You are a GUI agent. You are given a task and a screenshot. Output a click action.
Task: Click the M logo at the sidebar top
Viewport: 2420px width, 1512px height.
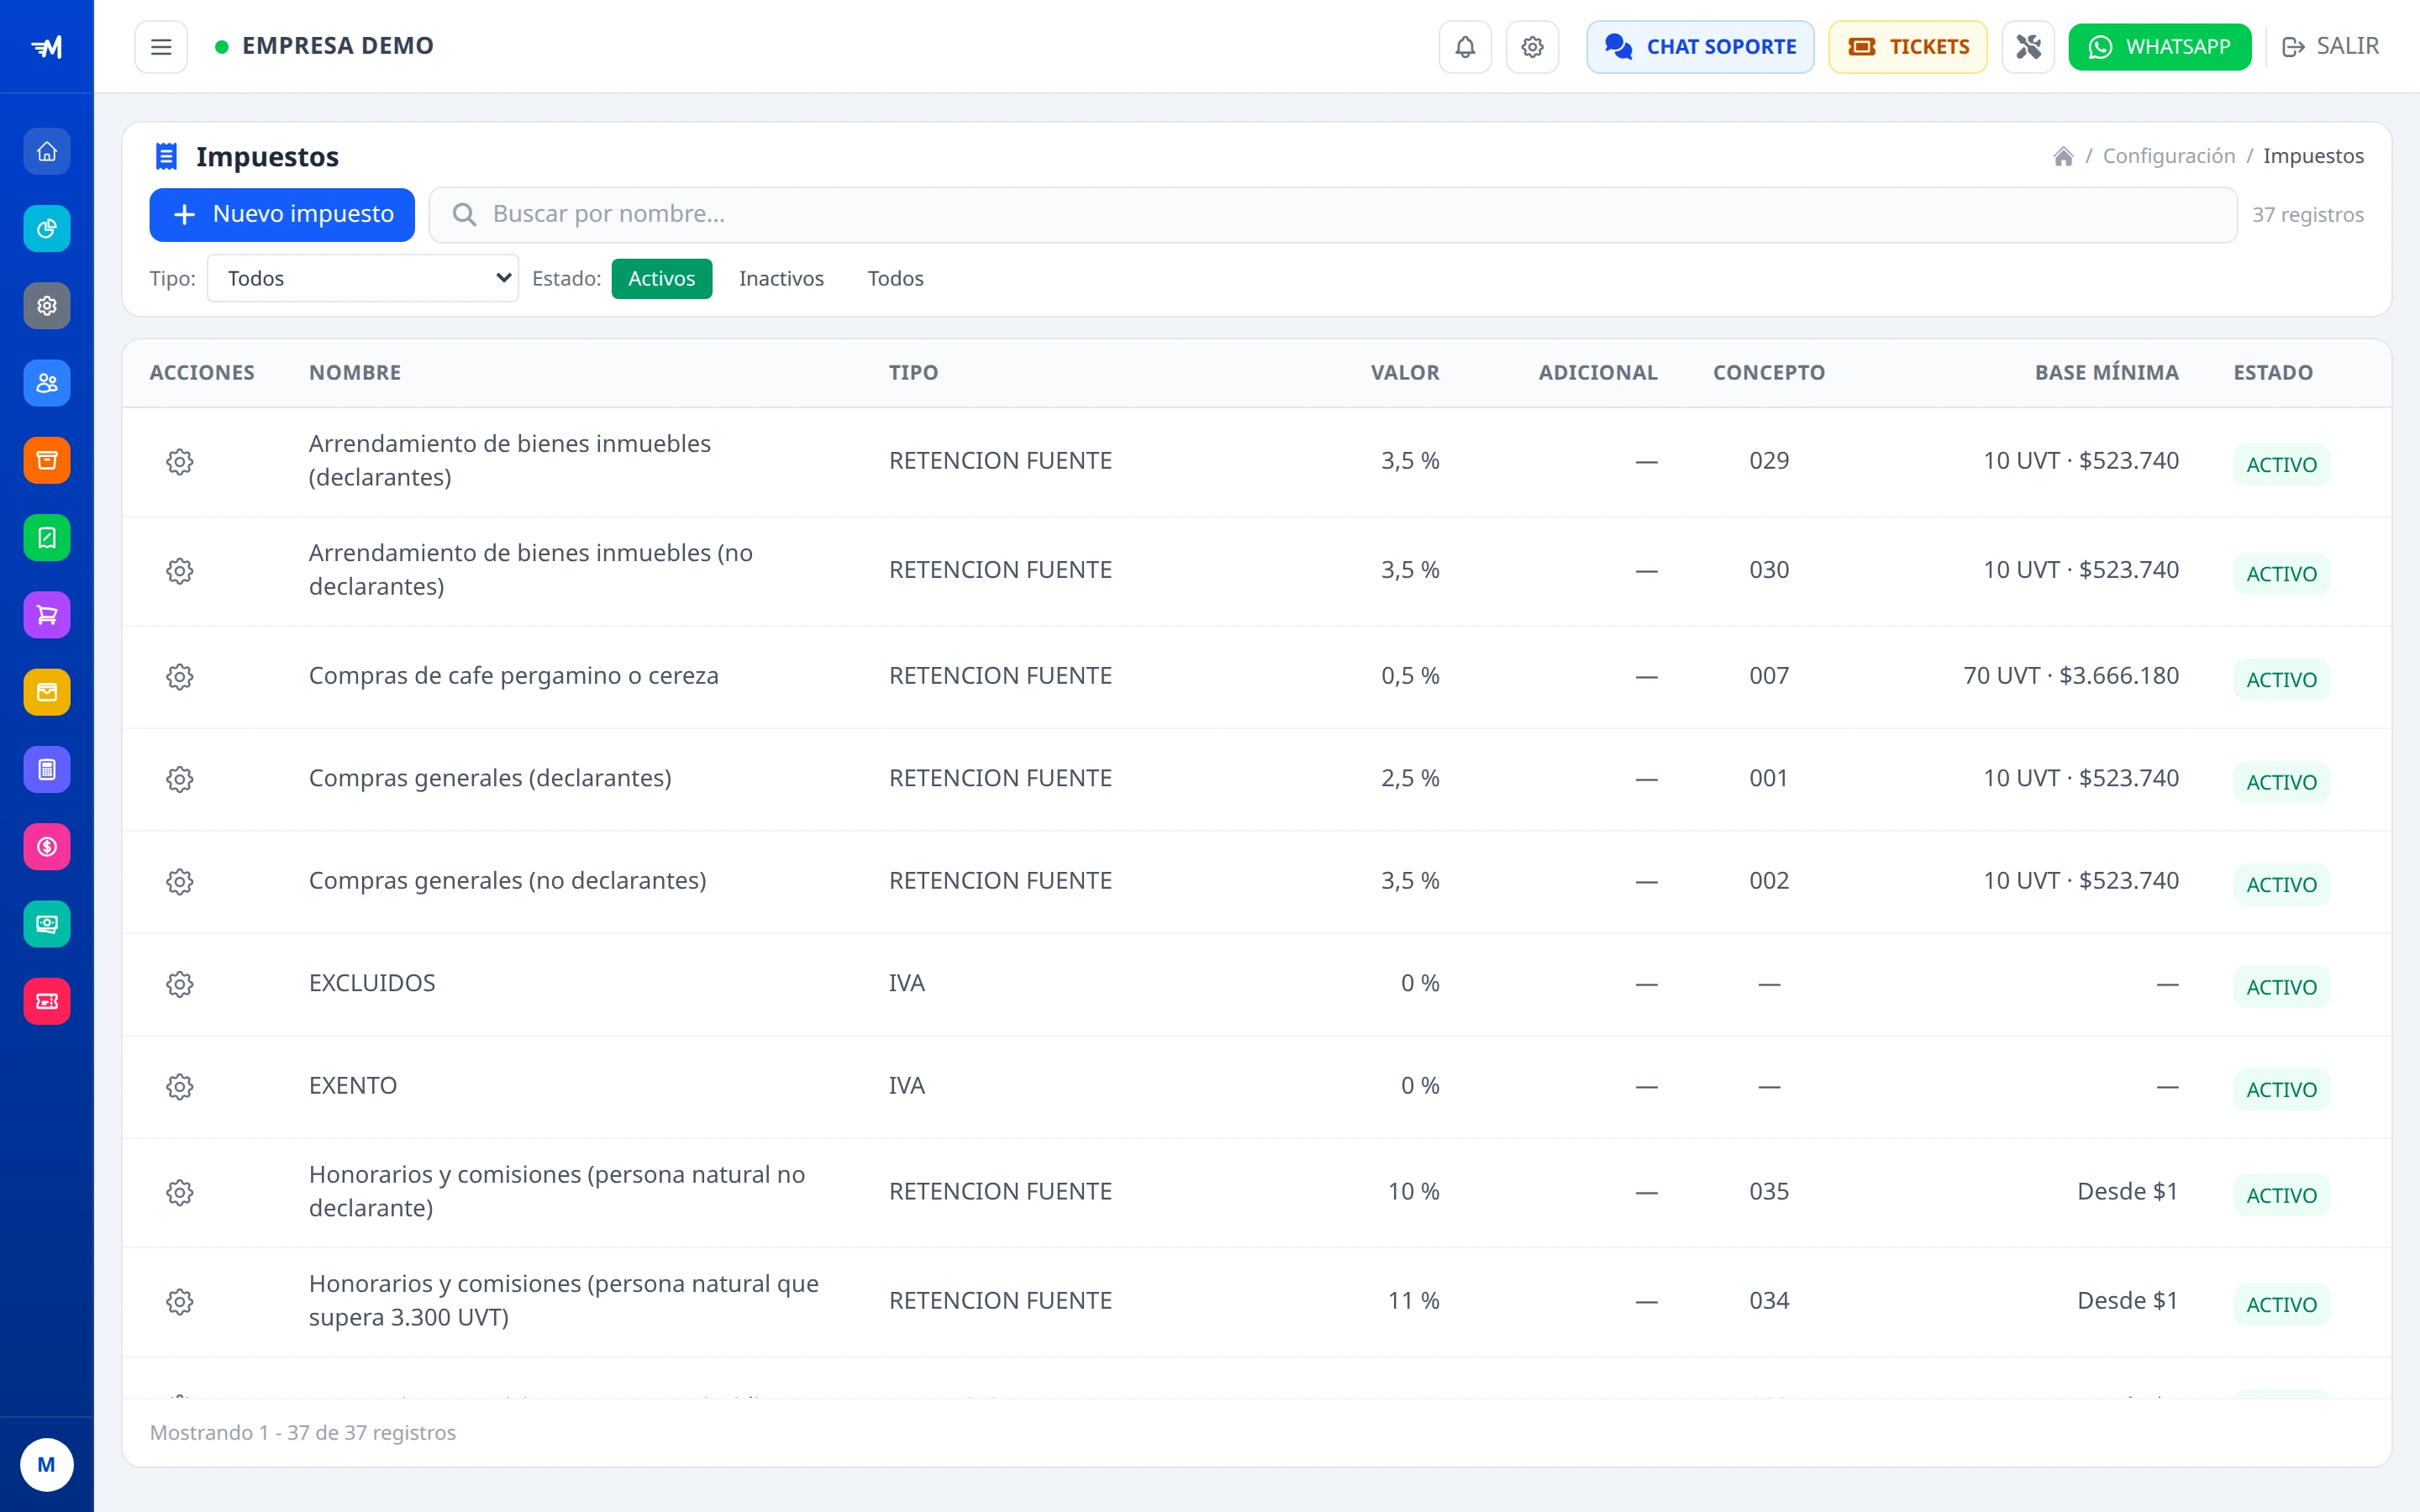[x=47, y=46]
